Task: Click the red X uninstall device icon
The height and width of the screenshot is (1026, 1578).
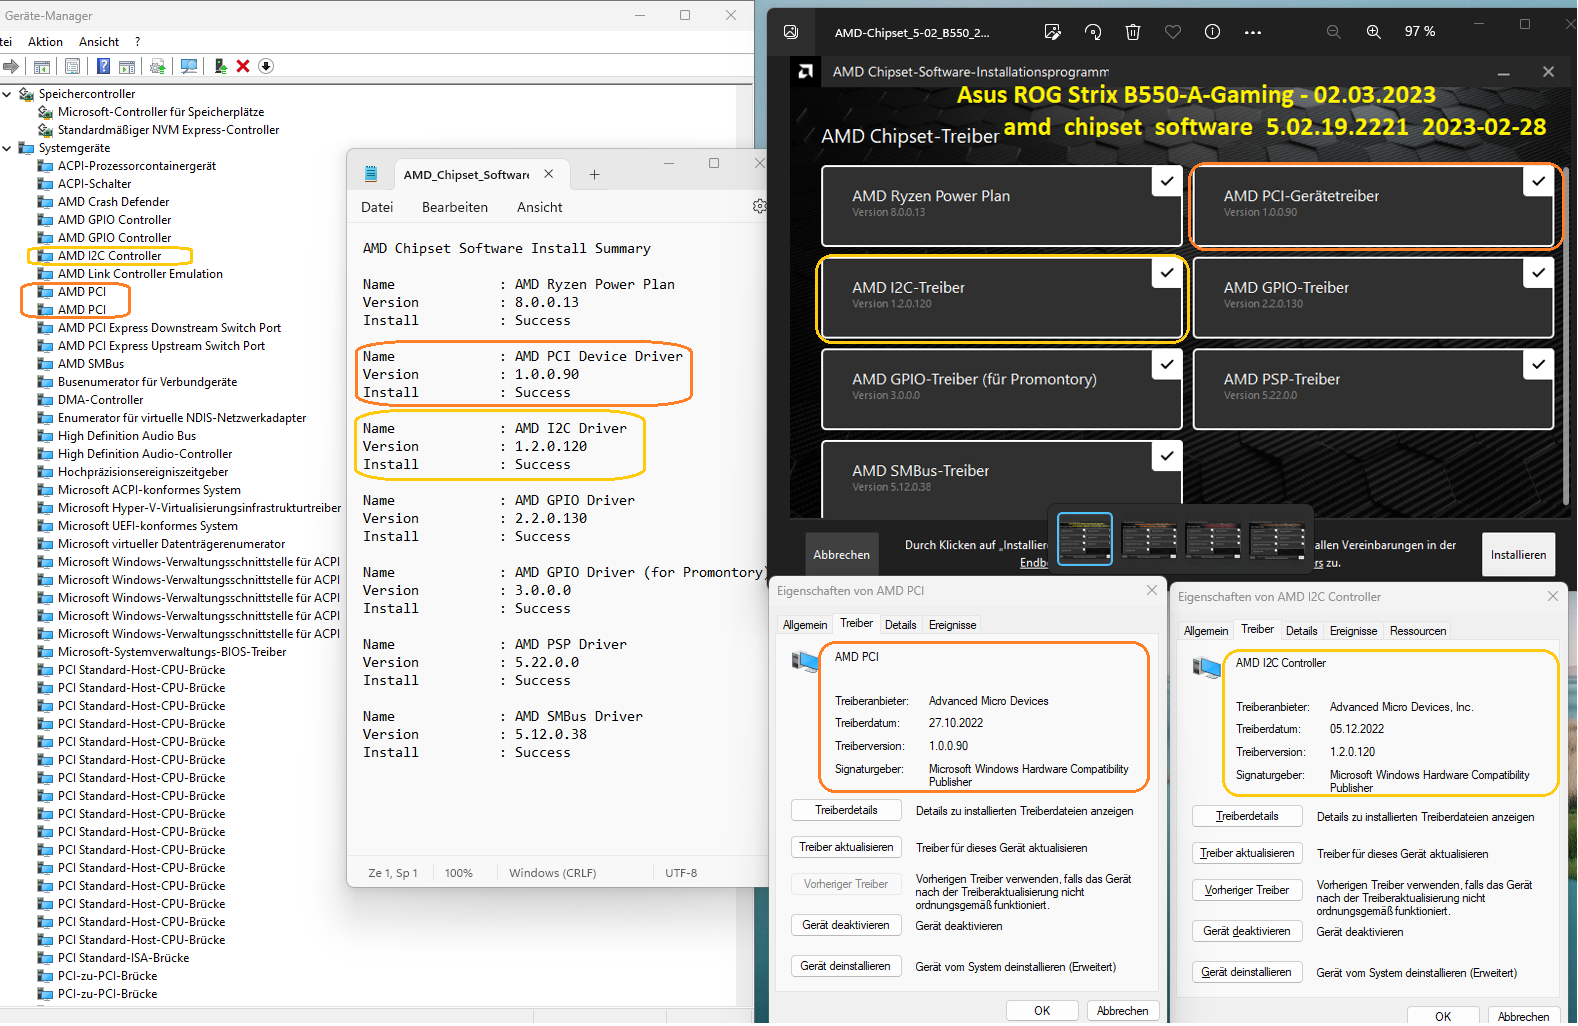Action: 243,66
